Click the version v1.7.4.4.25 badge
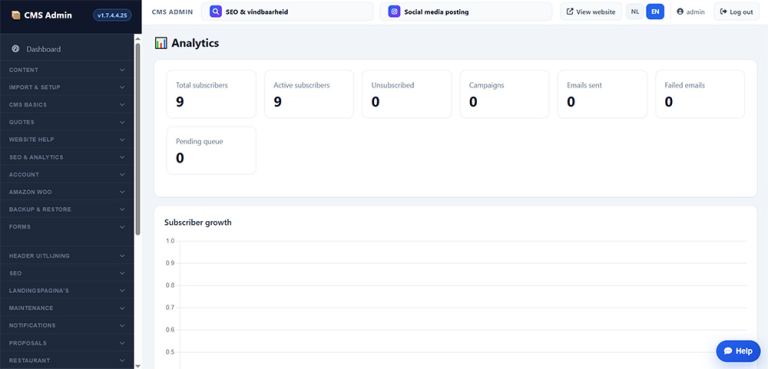Screen dimensions: 768x369 (112, 15)
